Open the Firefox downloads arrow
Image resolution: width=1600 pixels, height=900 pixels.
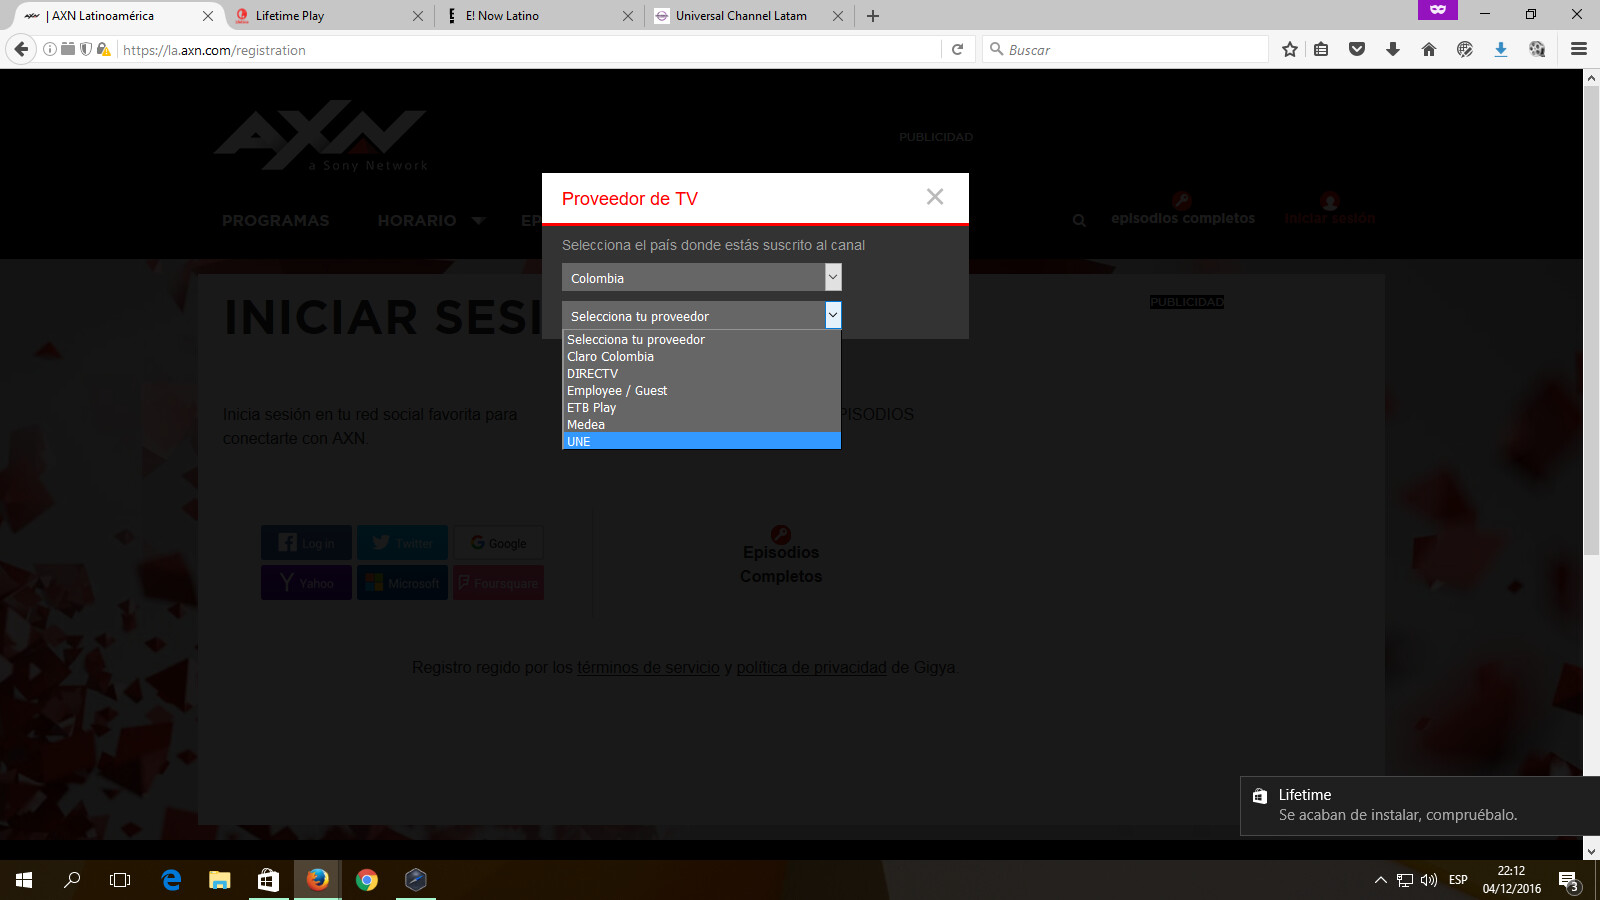[1393, 49]
